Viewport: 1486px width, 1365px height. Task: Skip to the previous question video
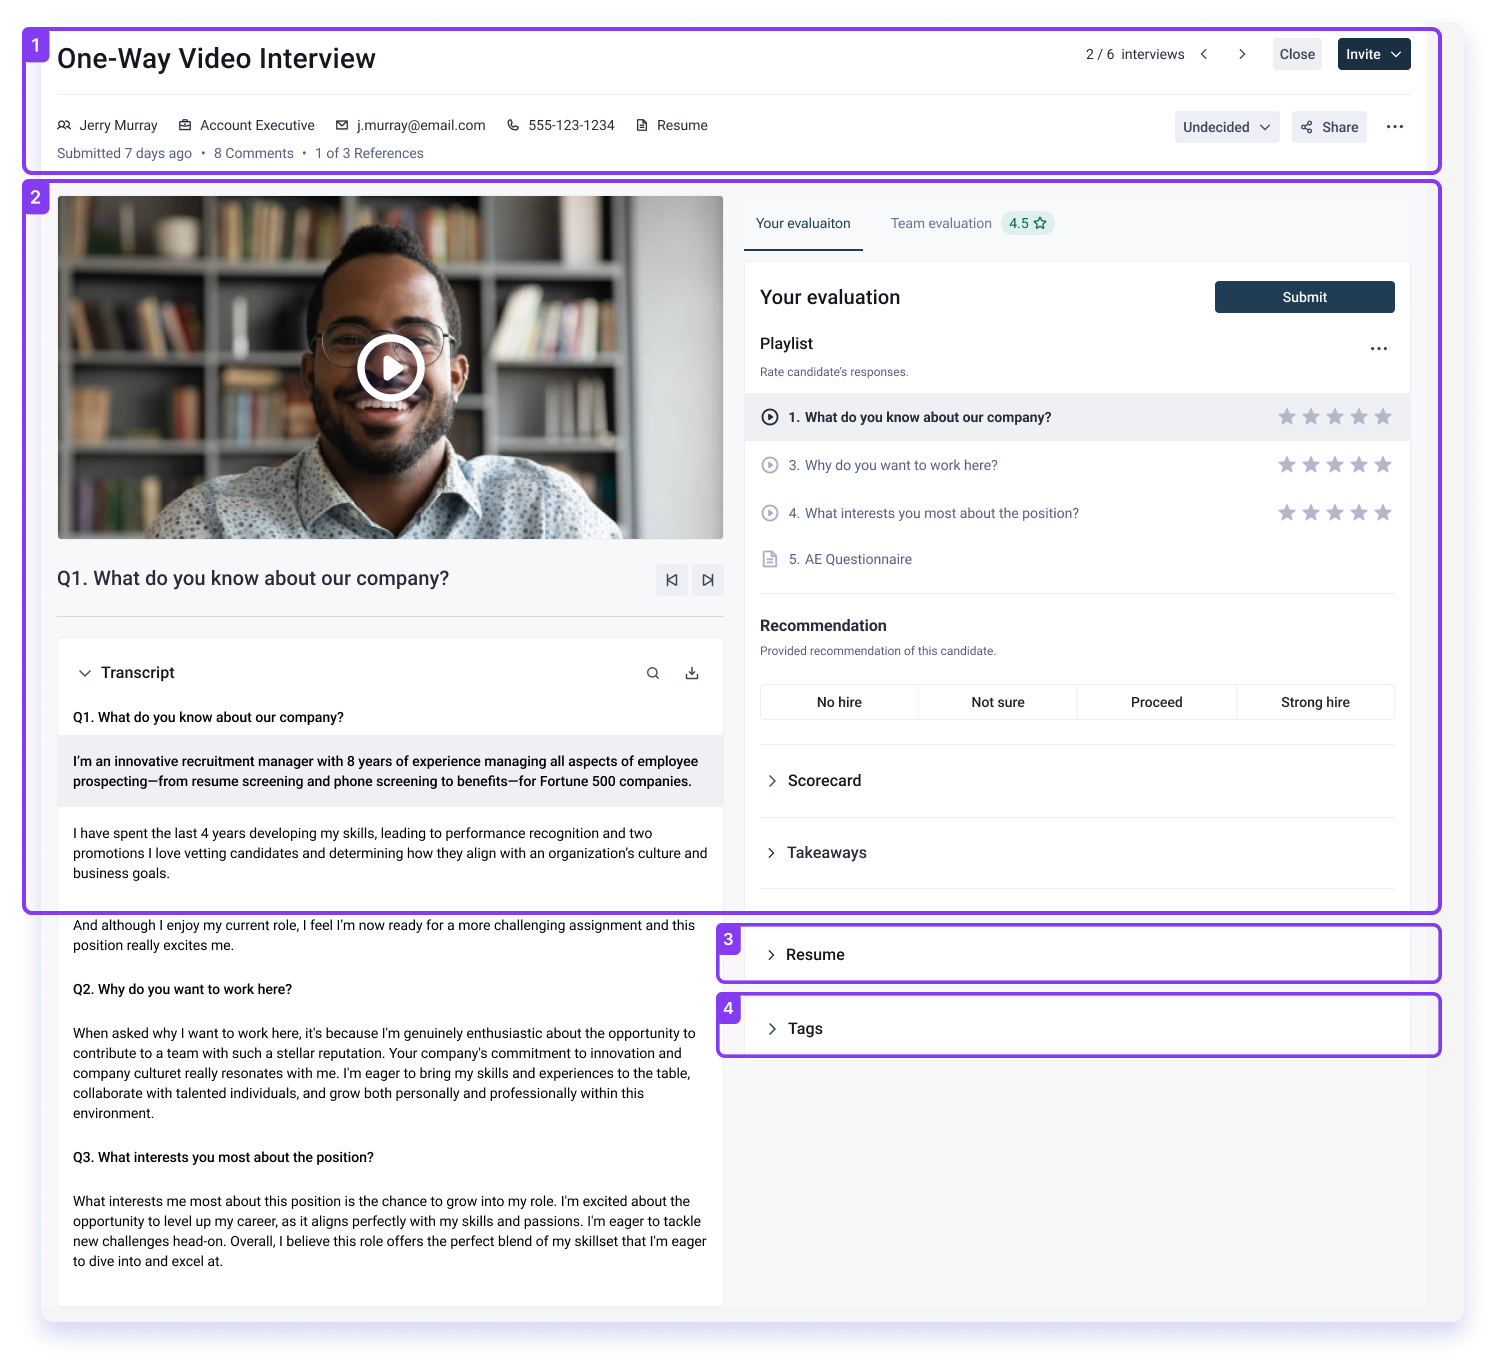(672, 580)
